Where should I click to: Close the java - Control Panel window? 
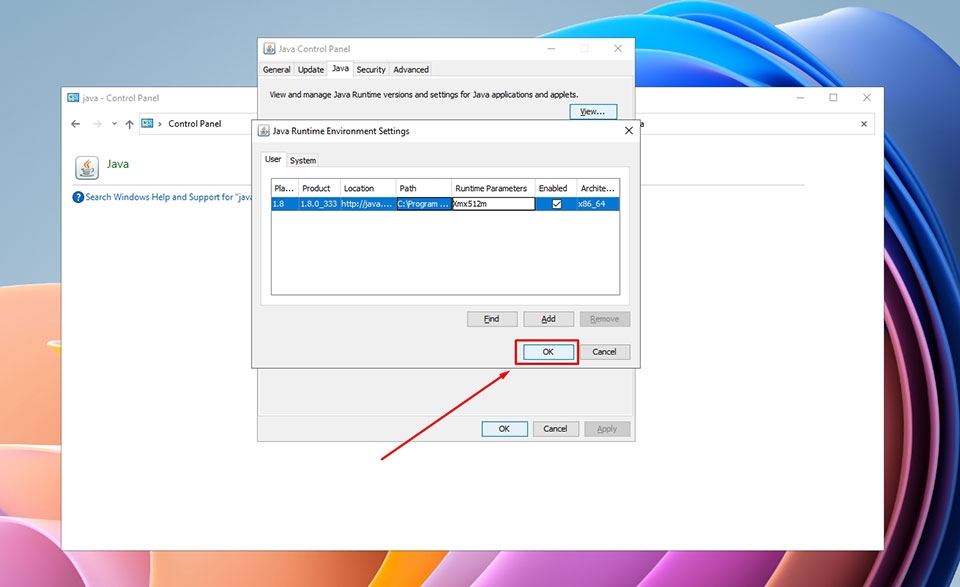866,97
